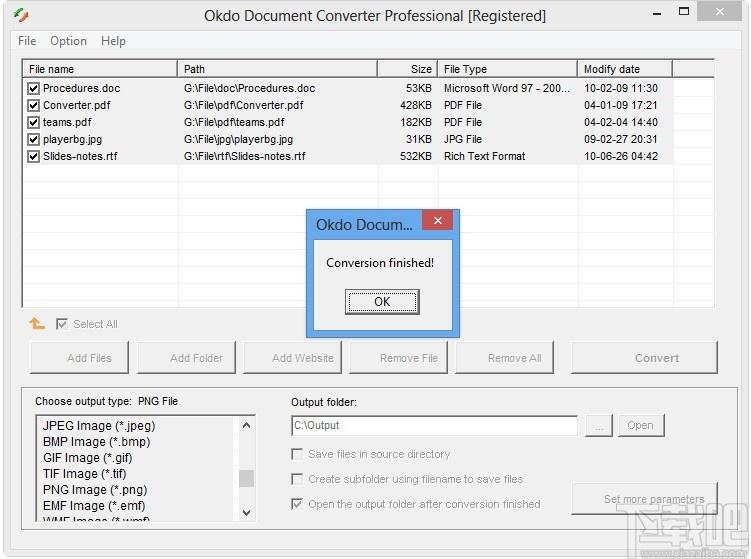The image size is (751, 559).
Task: Click the Remove All button
Action: (x=504, y=357)
